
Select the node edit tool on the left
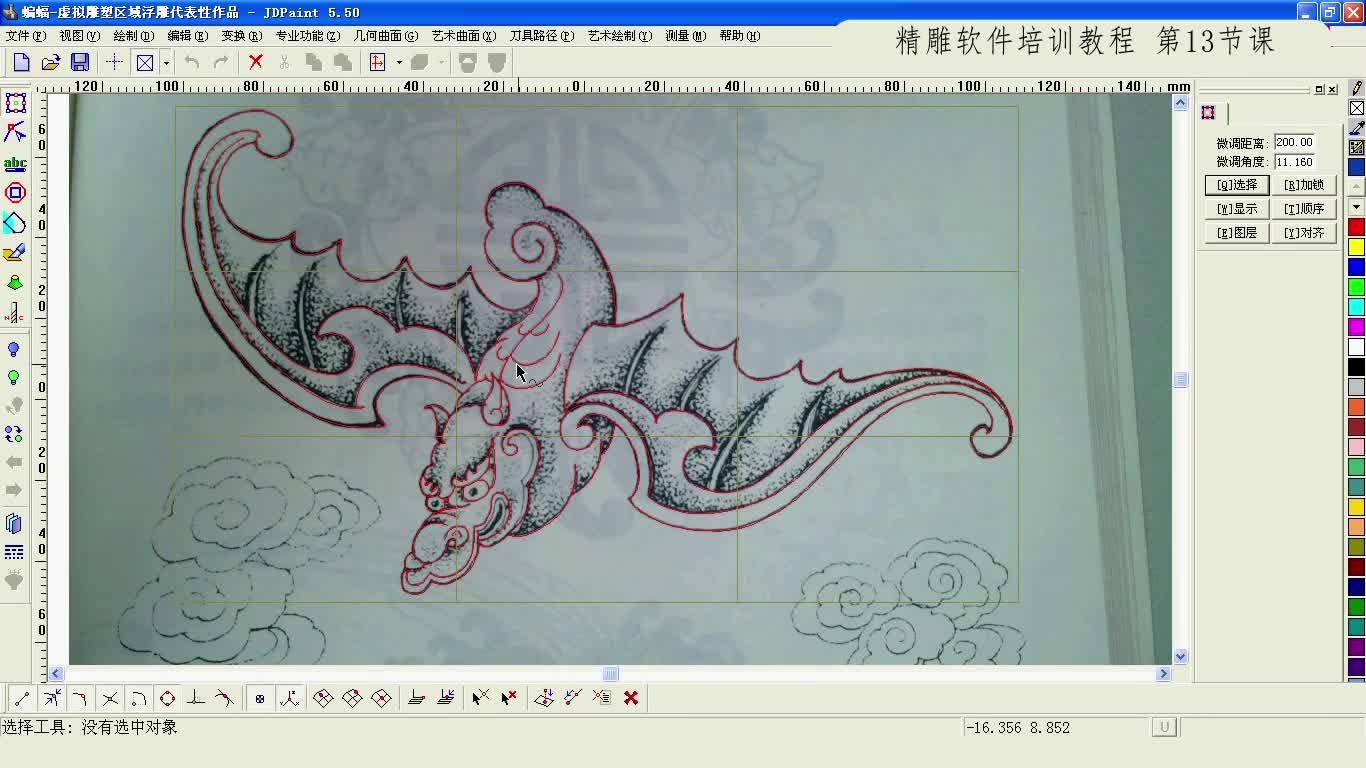click(x=15, y=132)
